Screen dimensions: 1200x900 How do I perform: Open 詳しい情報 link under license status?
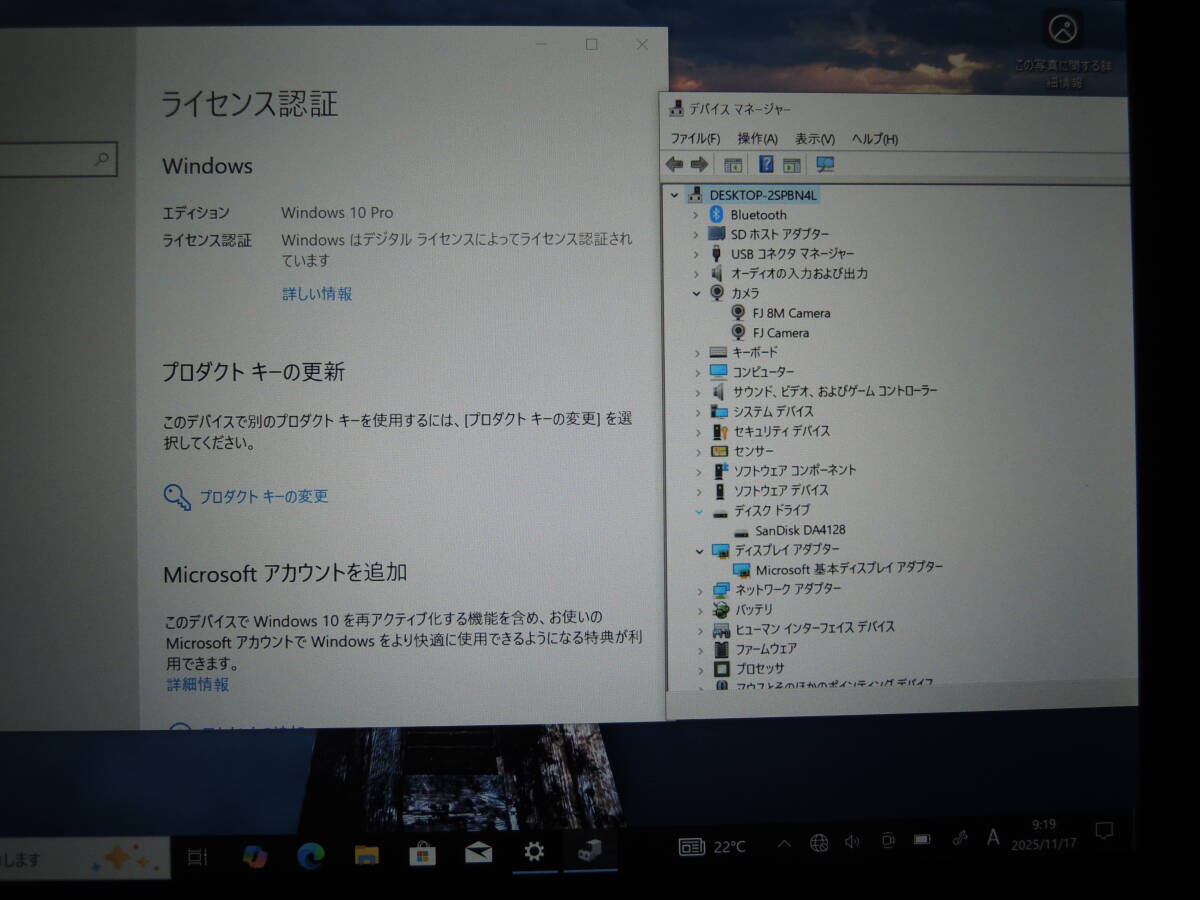tap(317, 294)
